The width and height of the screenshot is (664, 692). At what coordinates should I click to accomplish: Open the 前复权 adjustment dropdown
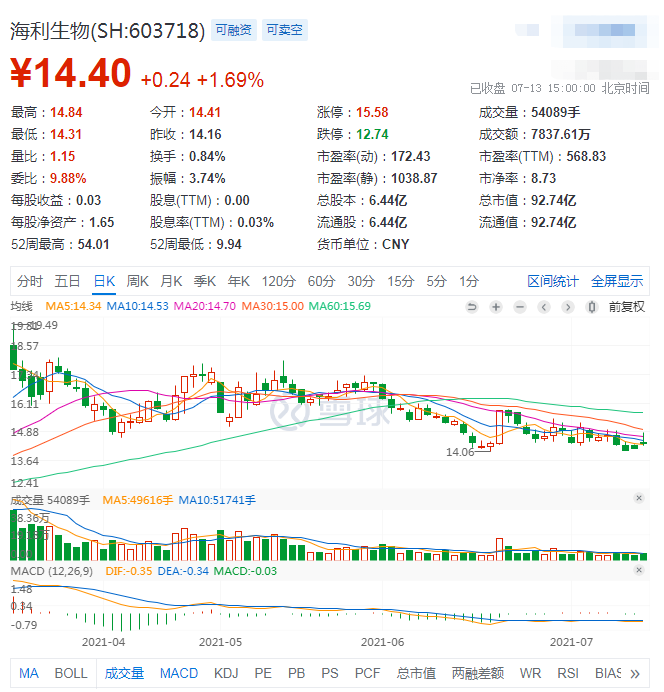point(626,307)
